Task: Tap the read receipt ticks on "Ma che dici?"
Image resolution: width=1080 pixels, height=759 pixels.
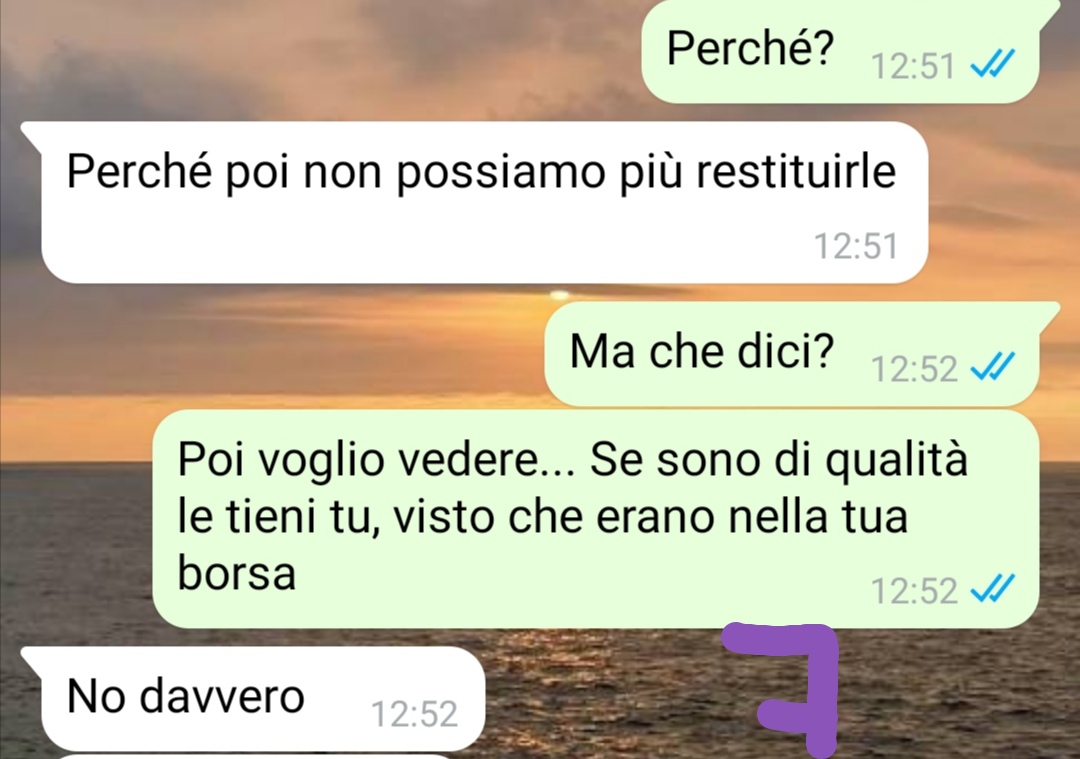Action: pos(993,366)
